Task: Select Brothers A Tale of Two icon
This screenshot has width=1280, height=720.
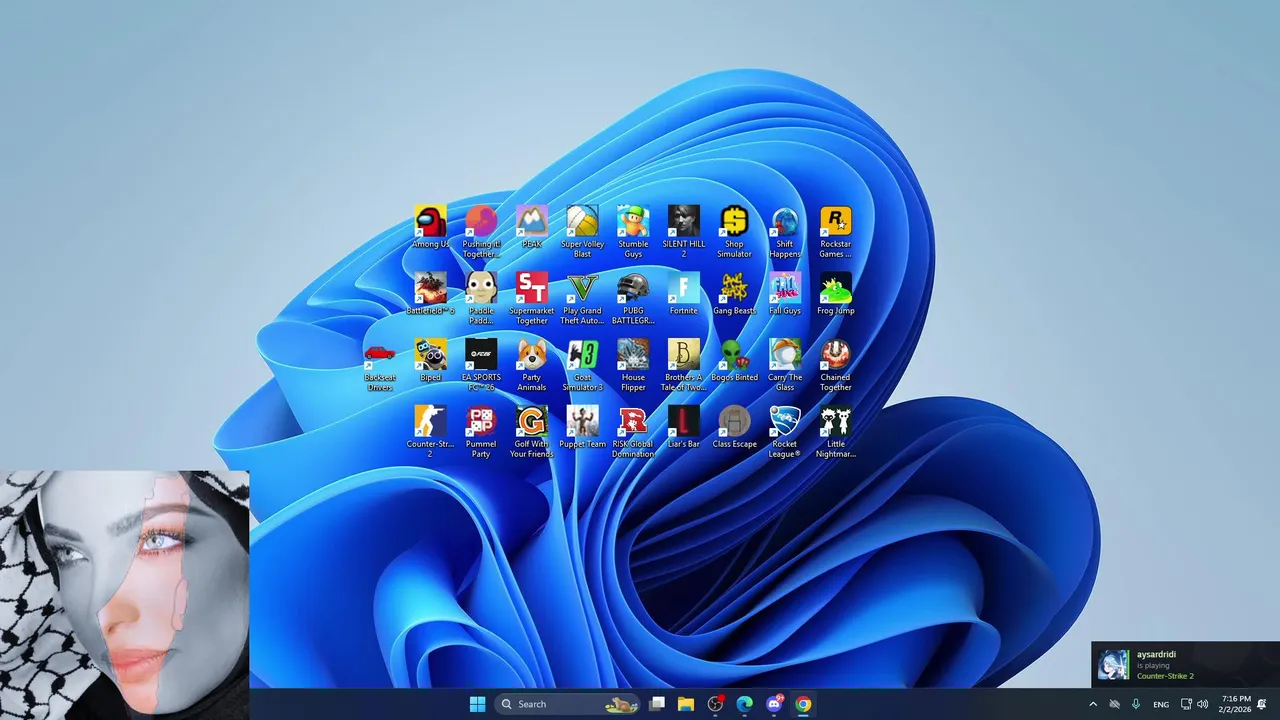Action: 684,365
